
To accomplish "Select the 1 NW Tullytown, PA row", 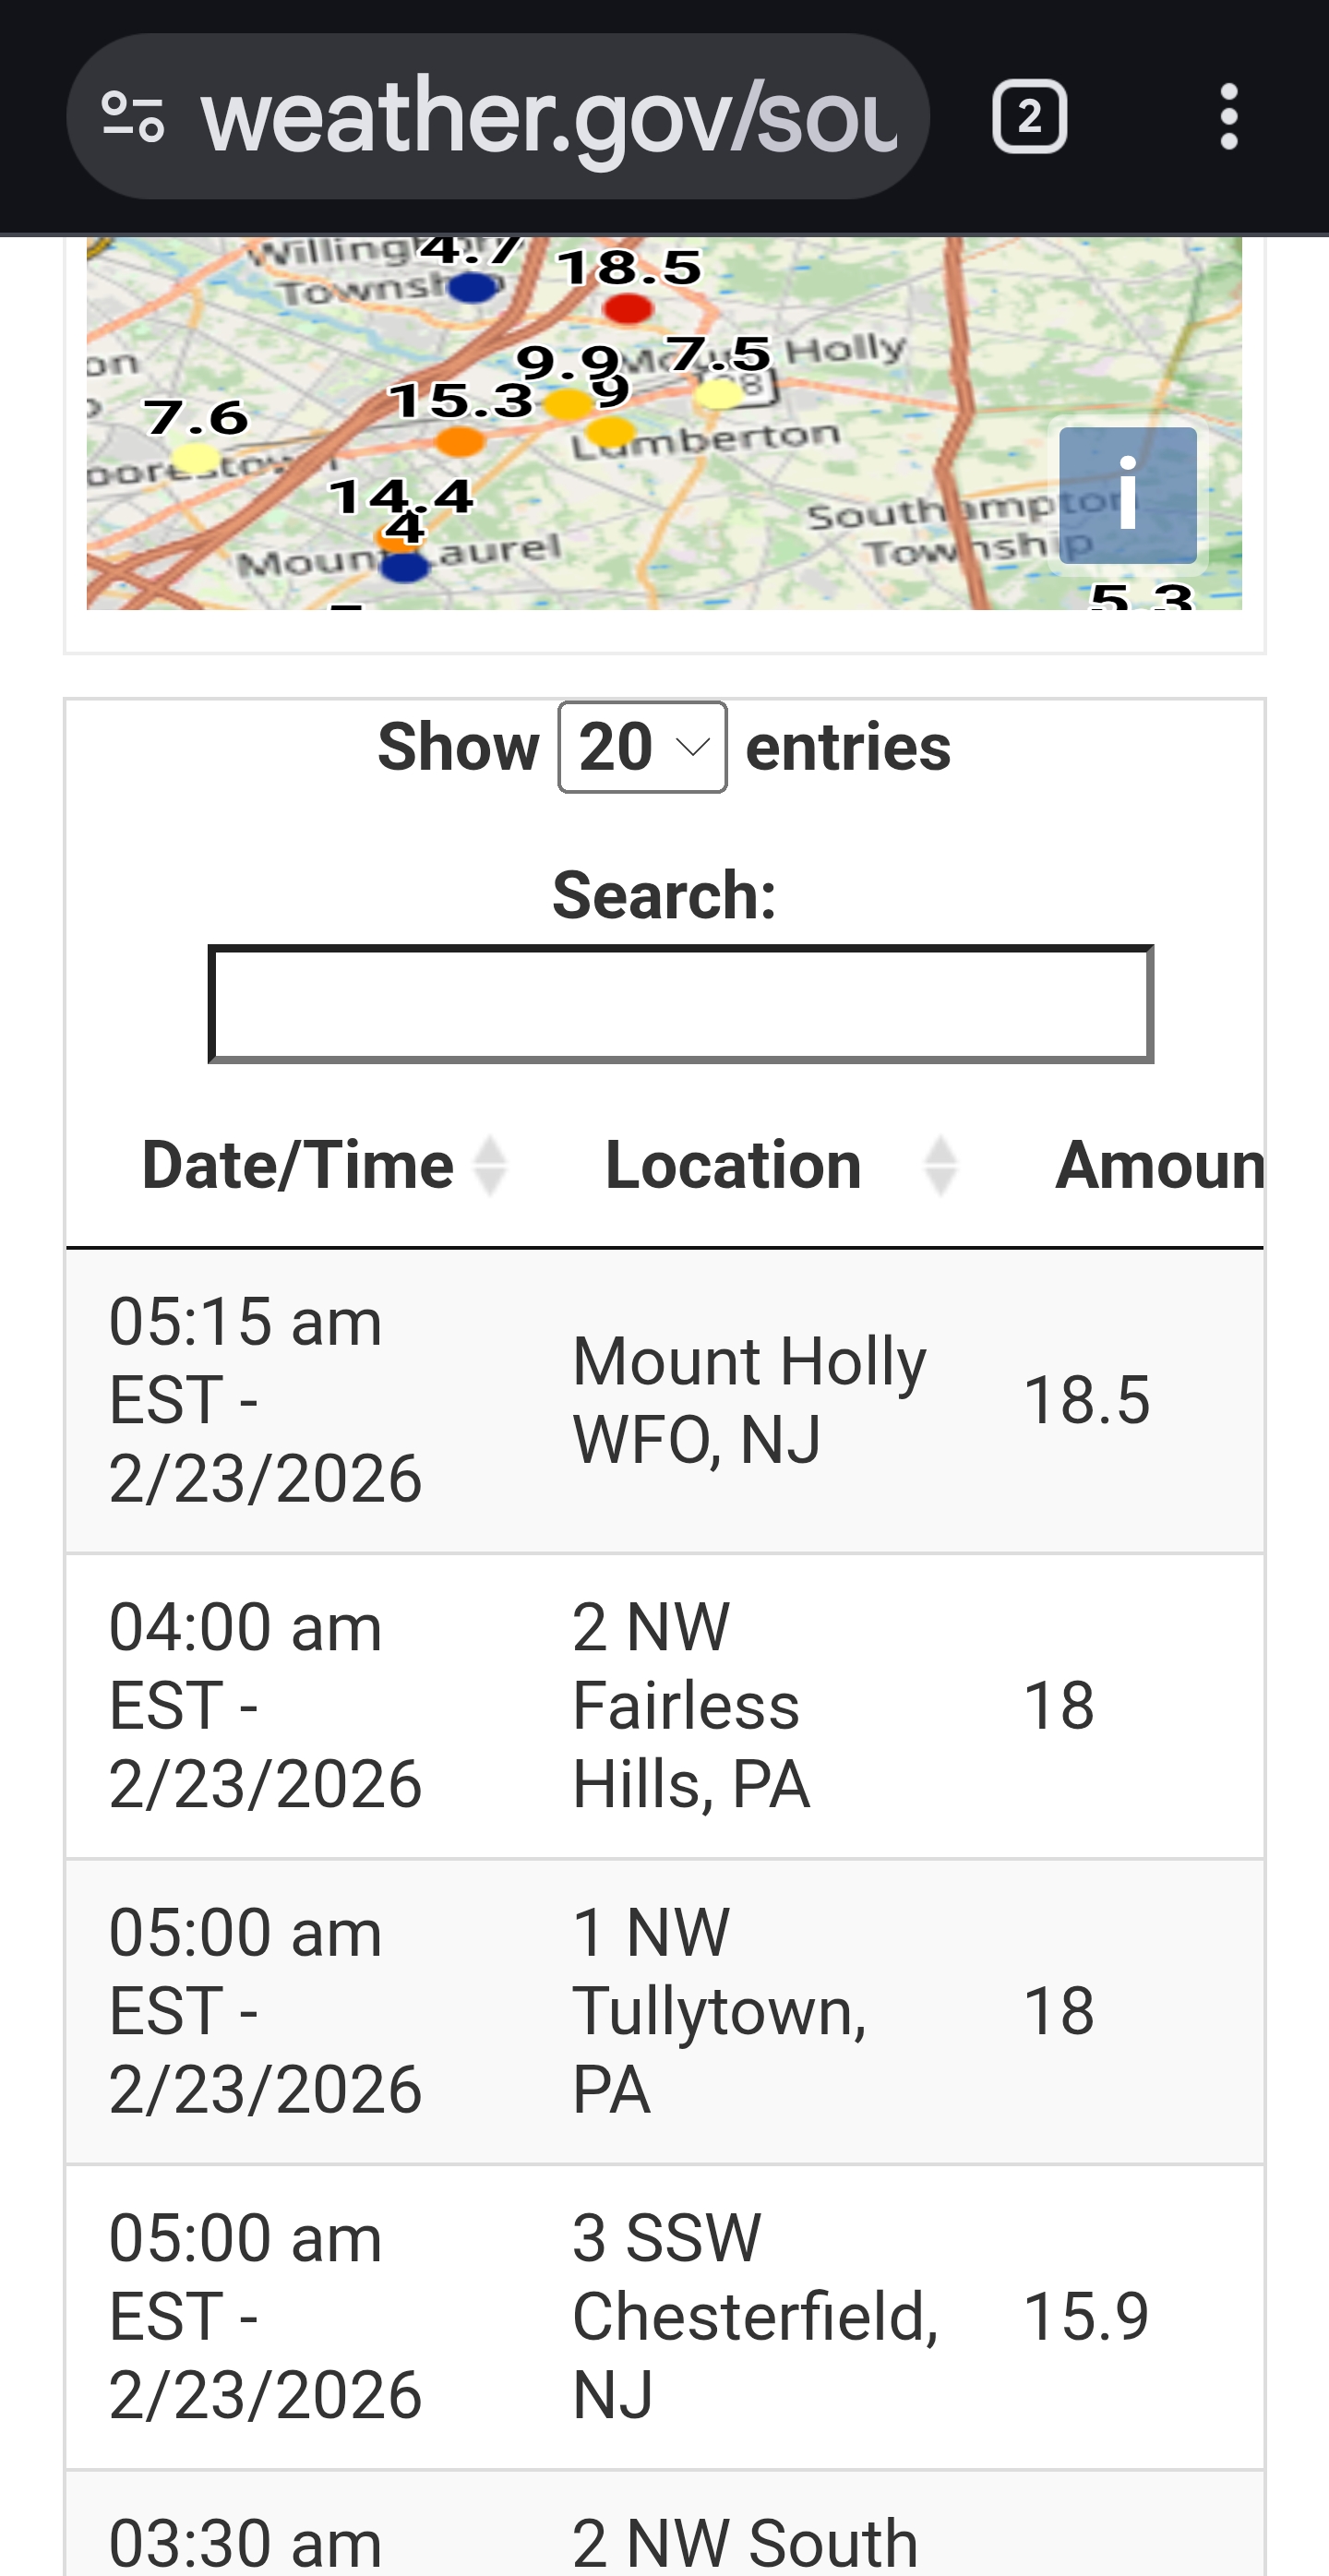I will click(664, 2011).
